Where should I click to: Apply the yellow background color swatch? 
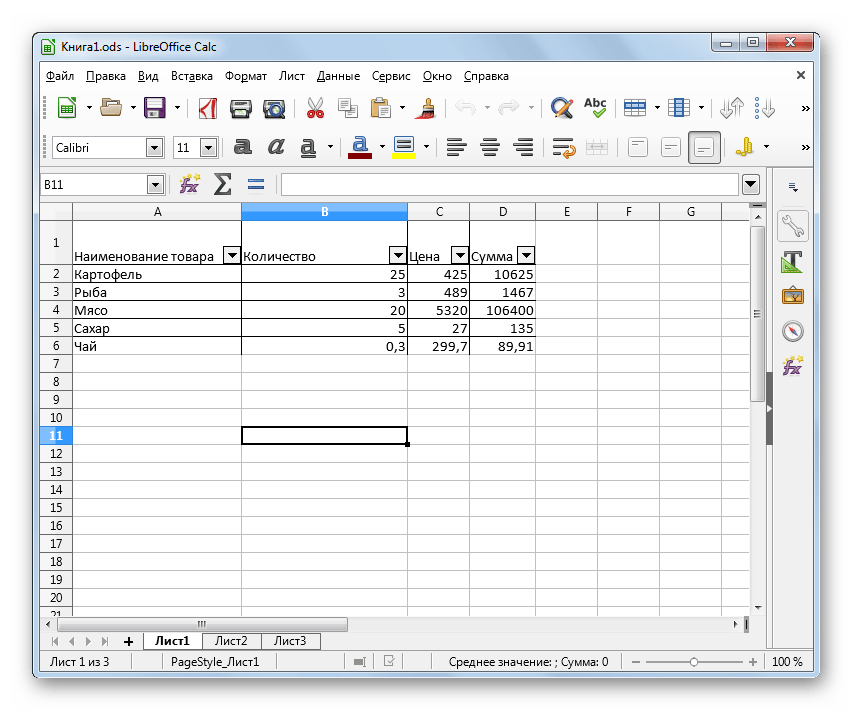(404, 147)
